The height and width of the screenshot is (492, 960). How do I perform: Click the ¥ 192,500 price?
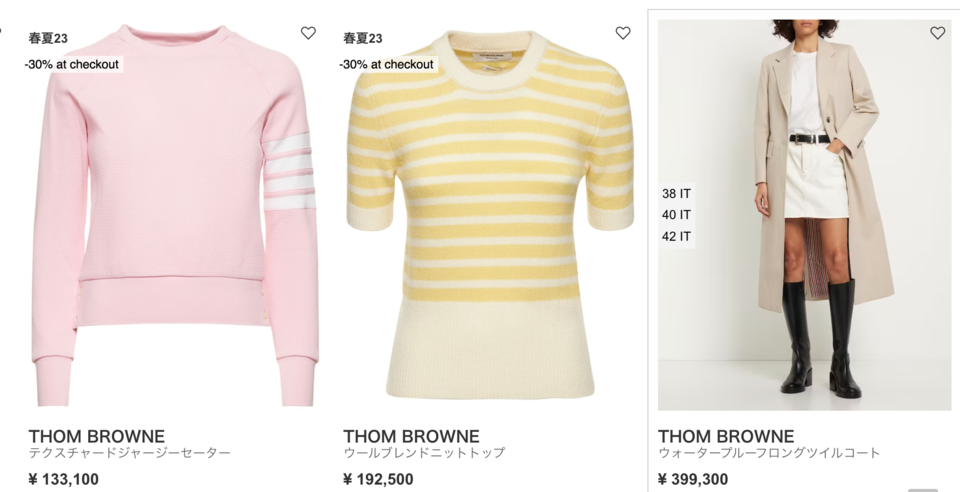pos(378,479)
